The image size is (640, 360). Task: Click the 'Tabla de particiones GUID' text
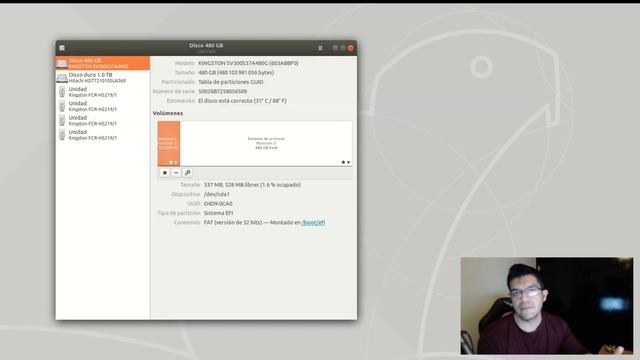point(231,82)
